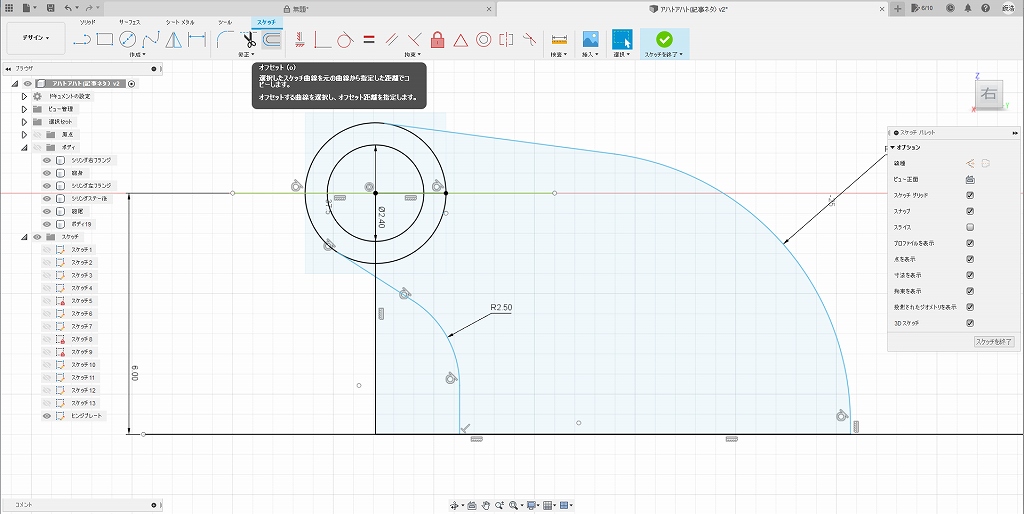The image size is (1024, 514).
Task: Open the デザイン workspace dropdown
Action: [36, 38]
